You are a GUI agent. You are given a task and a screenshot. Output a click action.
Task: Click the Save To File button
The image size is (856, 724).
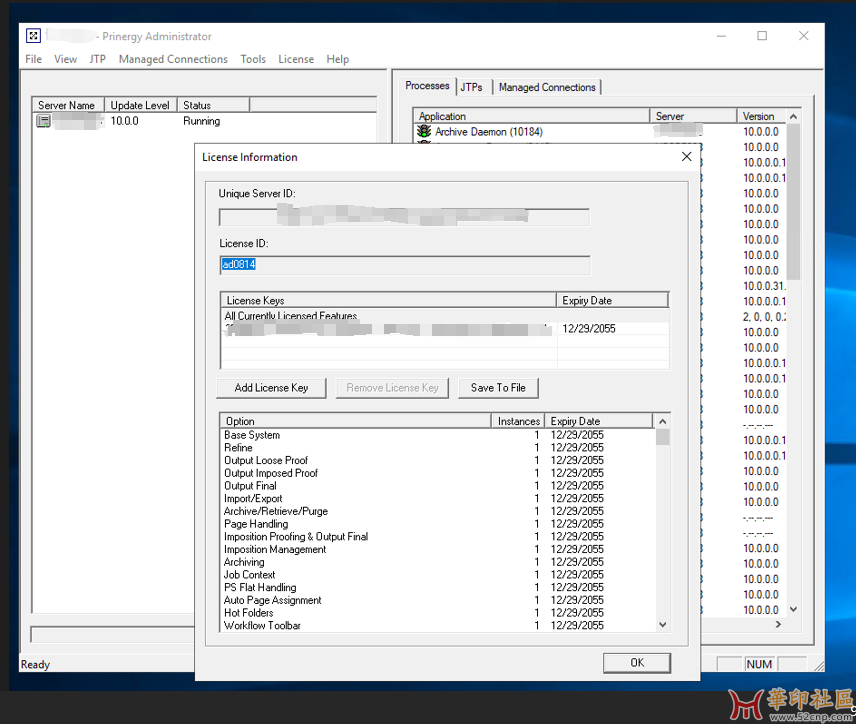click(498, 388)
